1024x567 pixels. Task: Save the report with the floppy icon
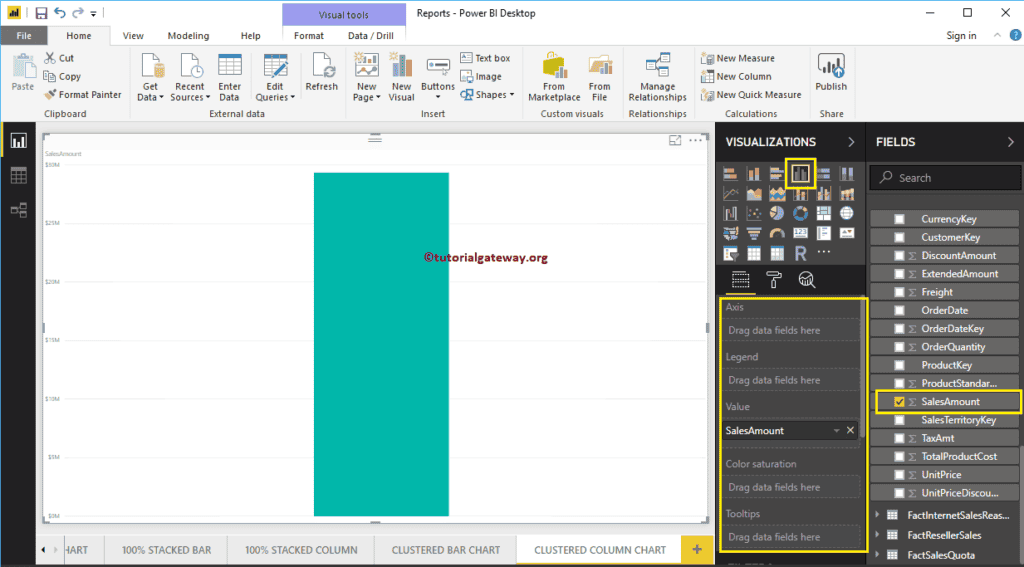(41, 13)
